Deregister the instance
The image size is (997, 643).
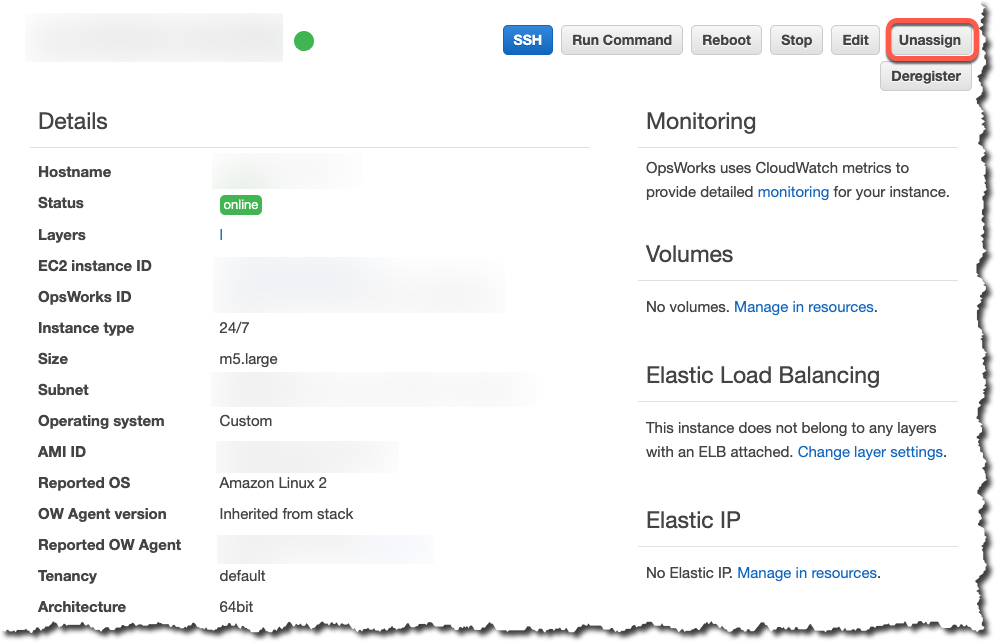(925, 76)
